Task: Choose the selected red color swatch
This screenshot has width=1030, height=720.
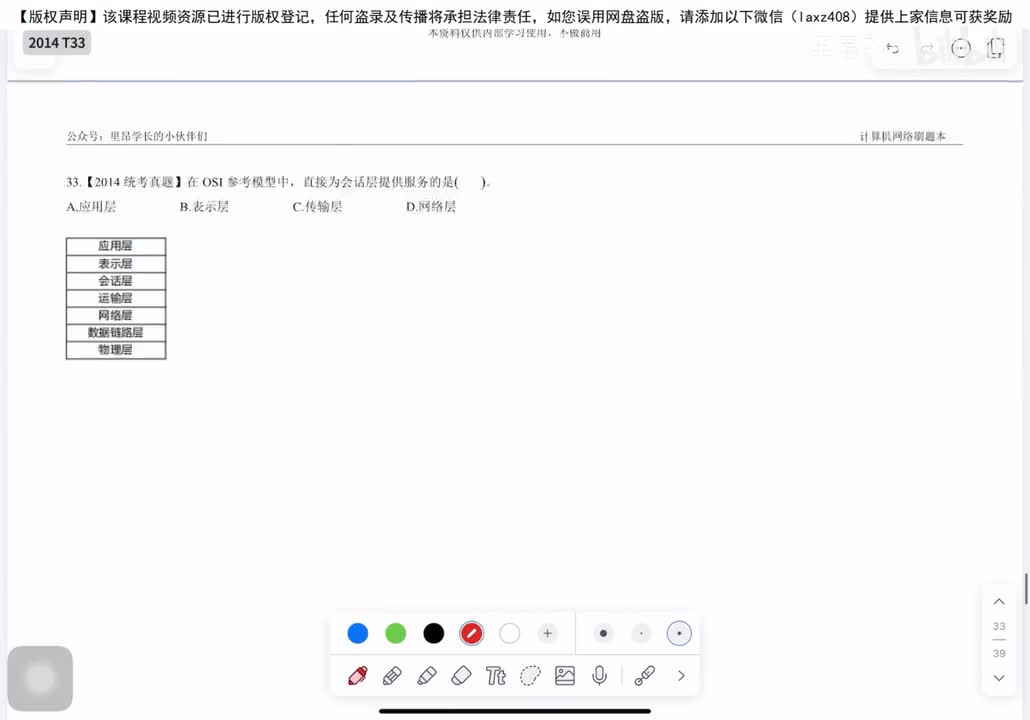Action: [x=472, y=633]
